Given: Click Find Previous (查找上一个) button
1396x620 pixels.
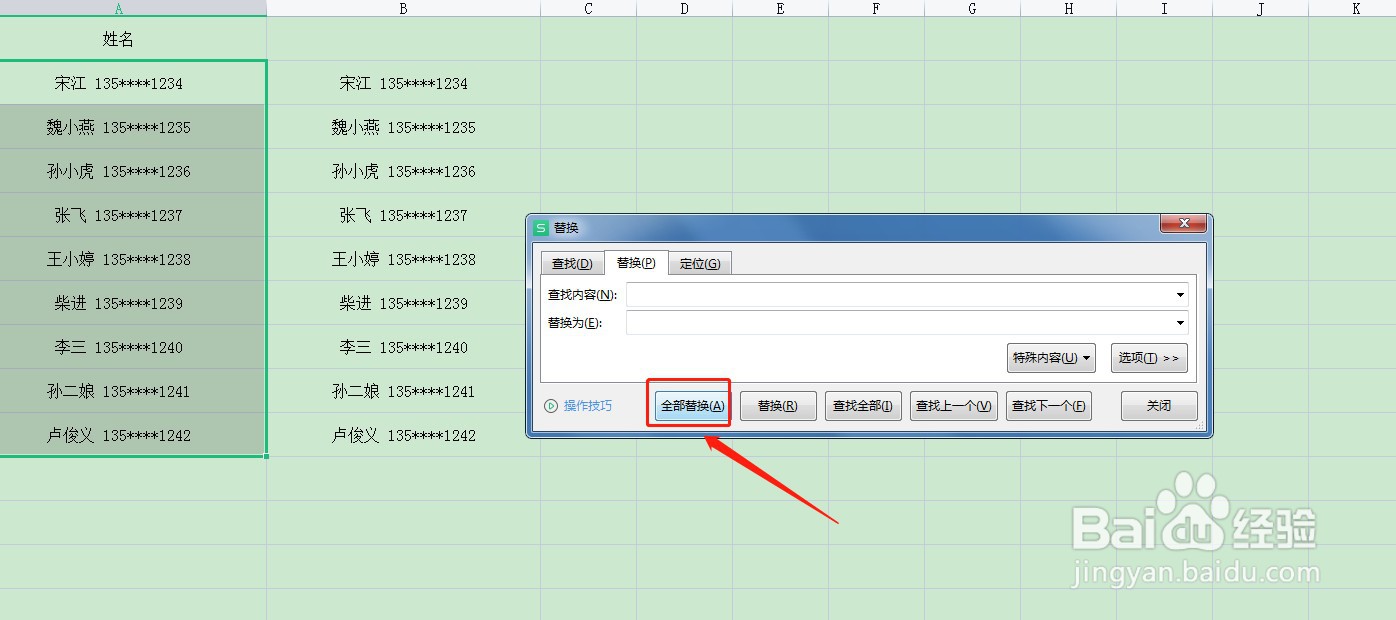Looking at the screenshot, I should tap(954, 406).
